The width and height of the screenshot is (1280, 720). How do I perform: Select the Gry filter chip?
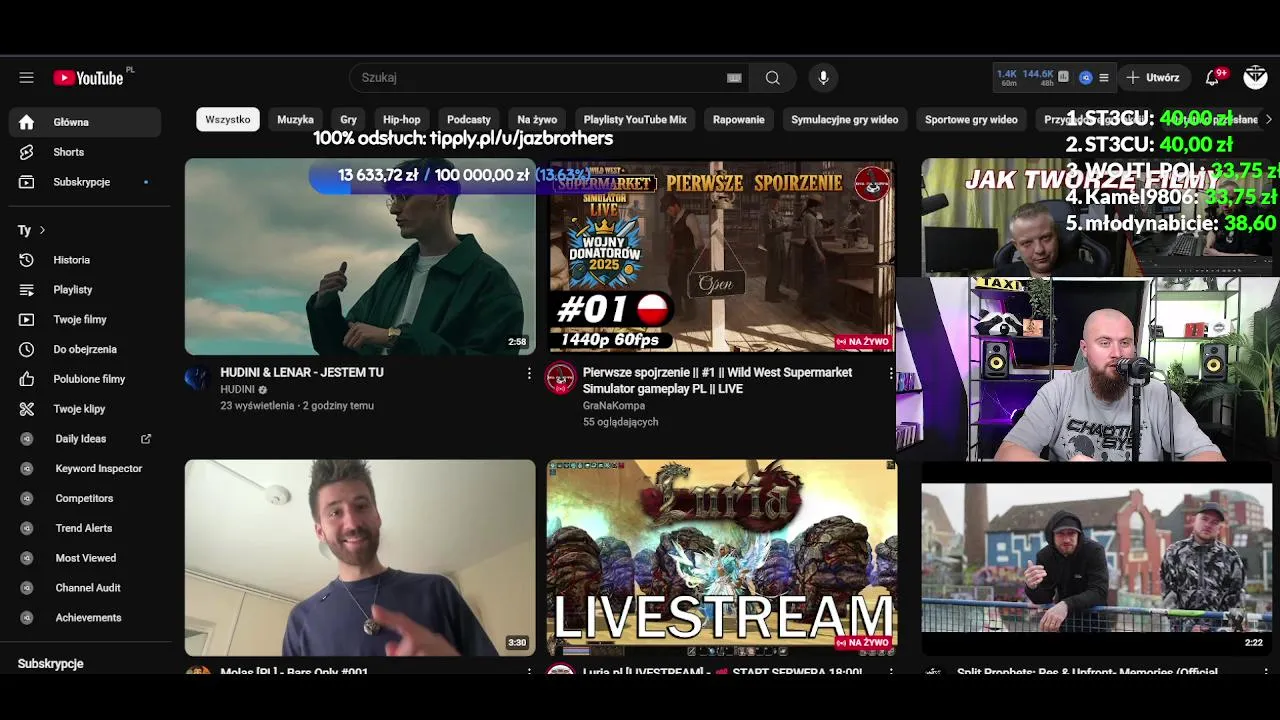tap(348, 120)
